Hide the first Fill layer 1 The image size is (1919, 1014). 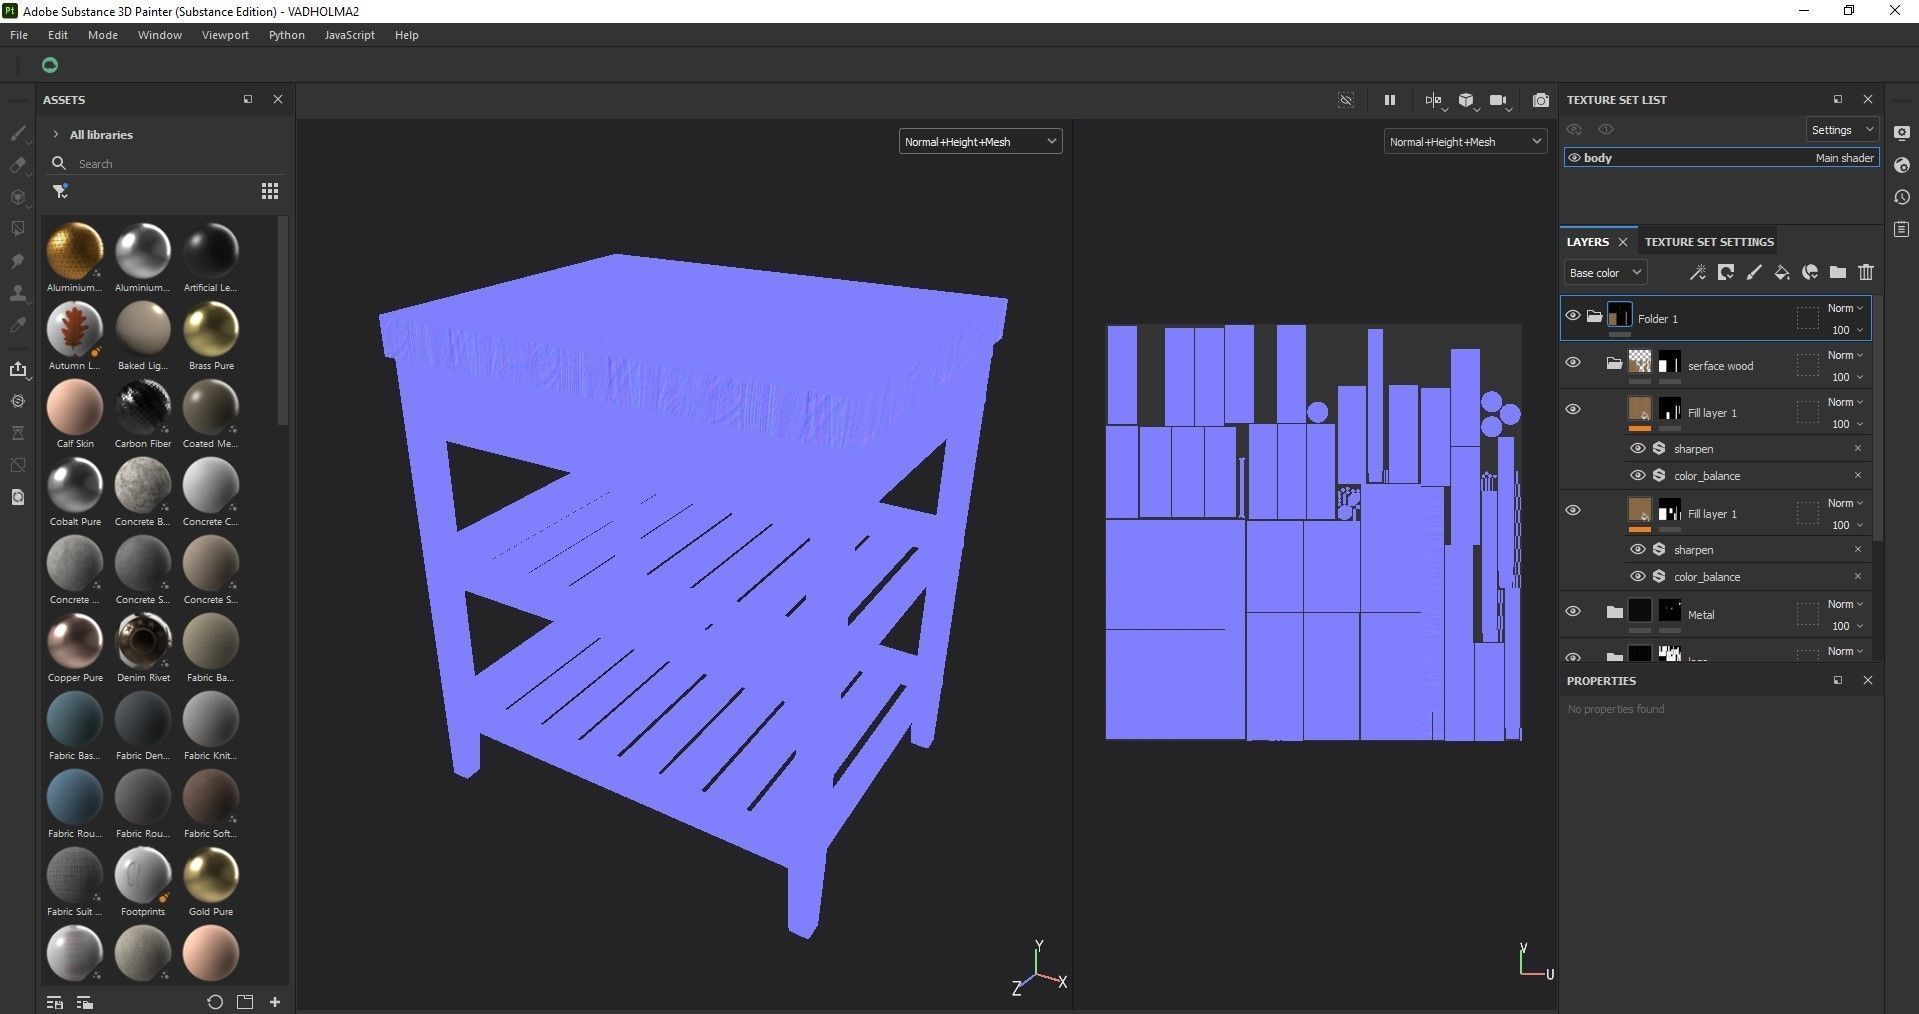tap(1573, 409)
